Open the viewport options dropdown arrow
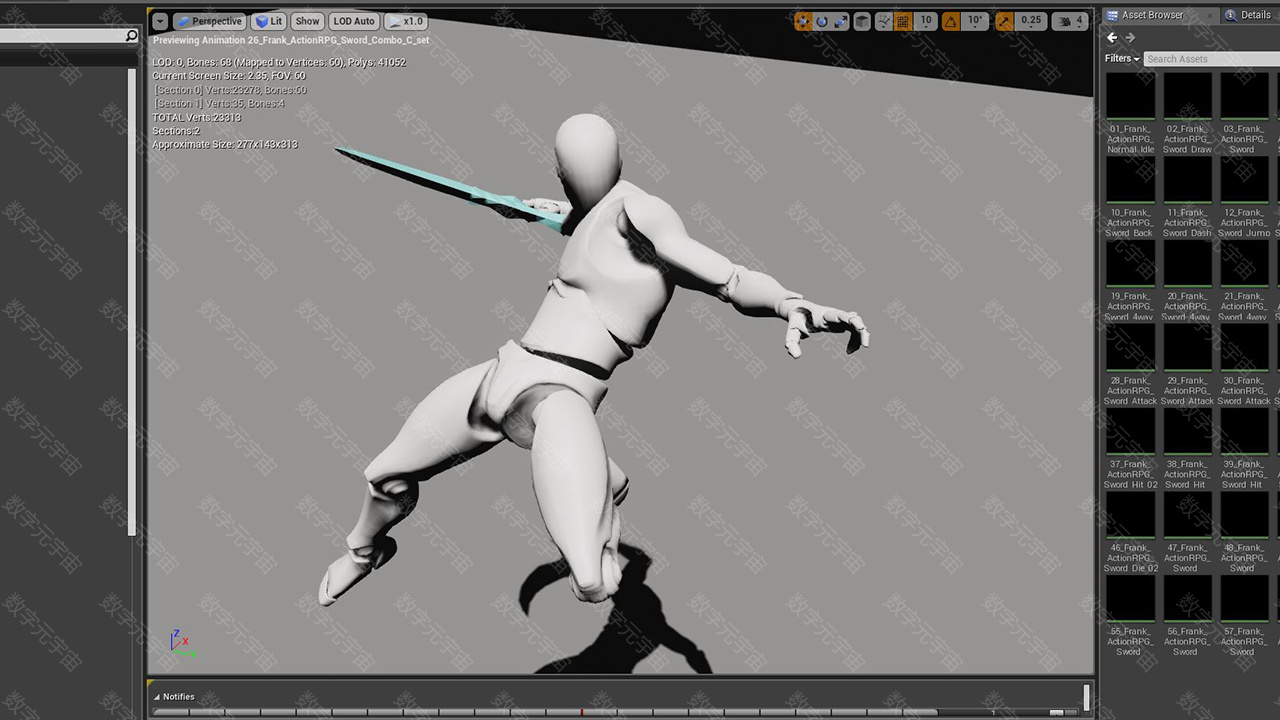1280x720 pixels. (160, 21)
